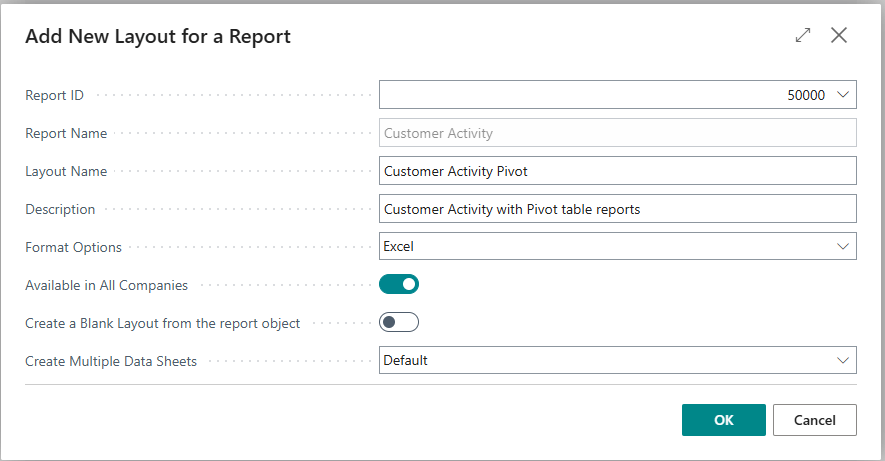Click the Report ID label
885x461 pixels.
[x=55, y=95]
